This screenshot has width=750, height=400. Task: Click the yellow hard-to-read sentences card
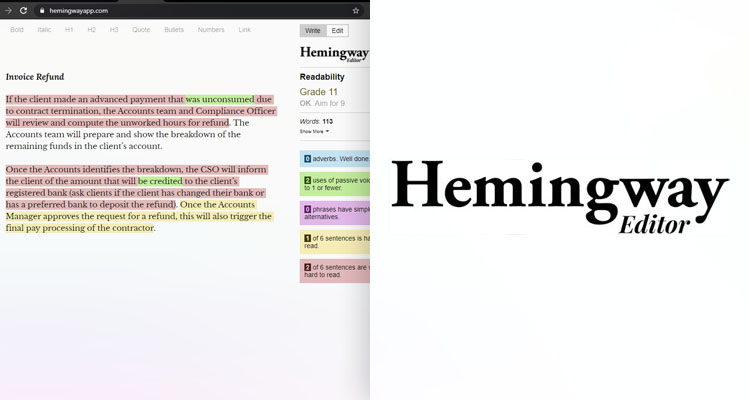[335, 242]
